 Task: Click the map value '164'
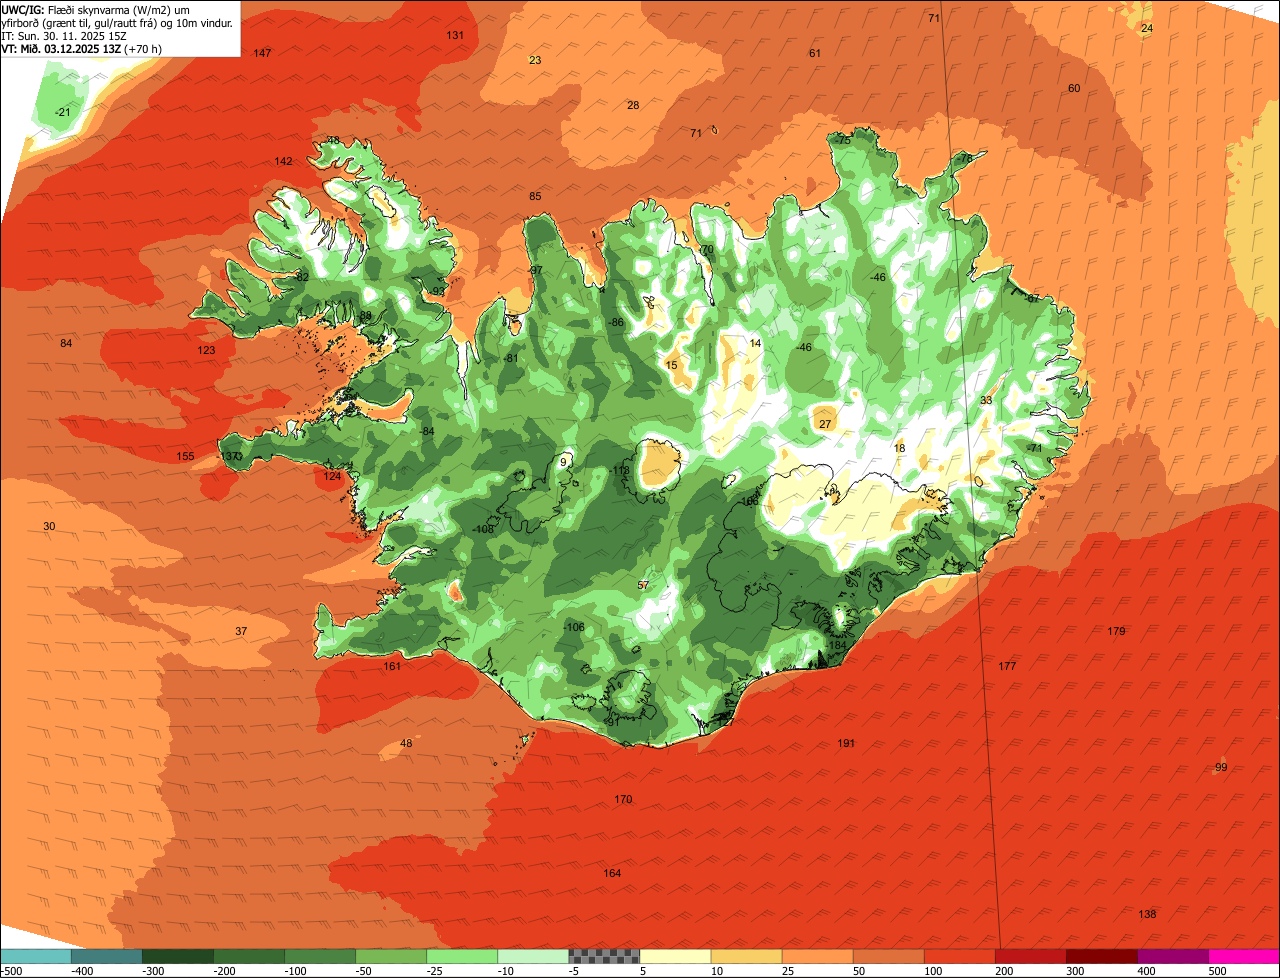(612, 873)
